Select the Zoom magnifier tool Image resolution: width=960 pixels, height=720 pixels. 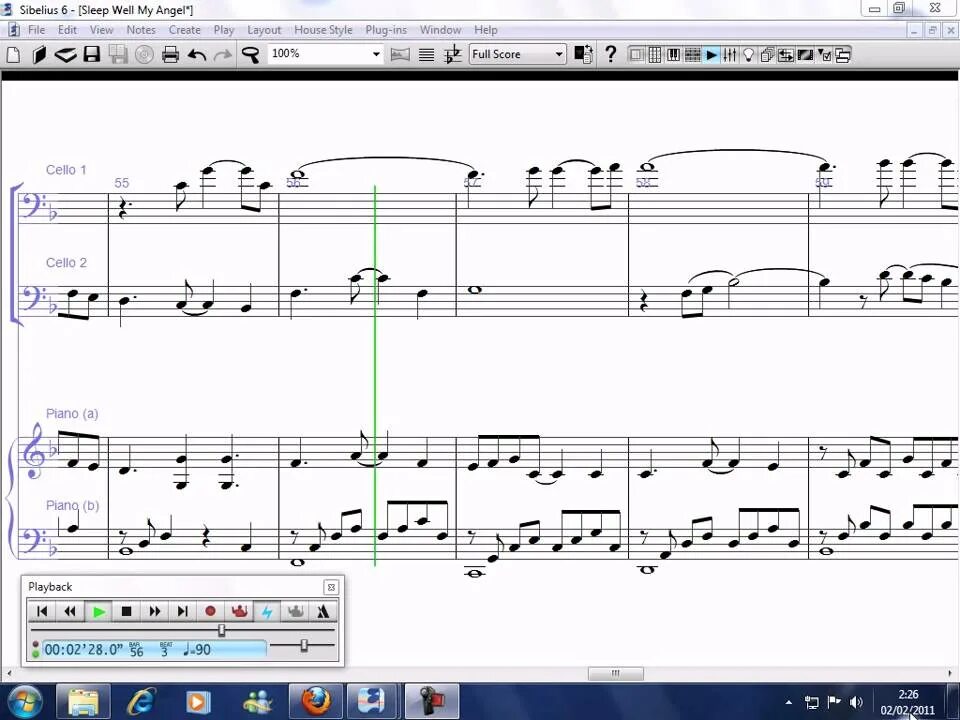click(251, 54)
